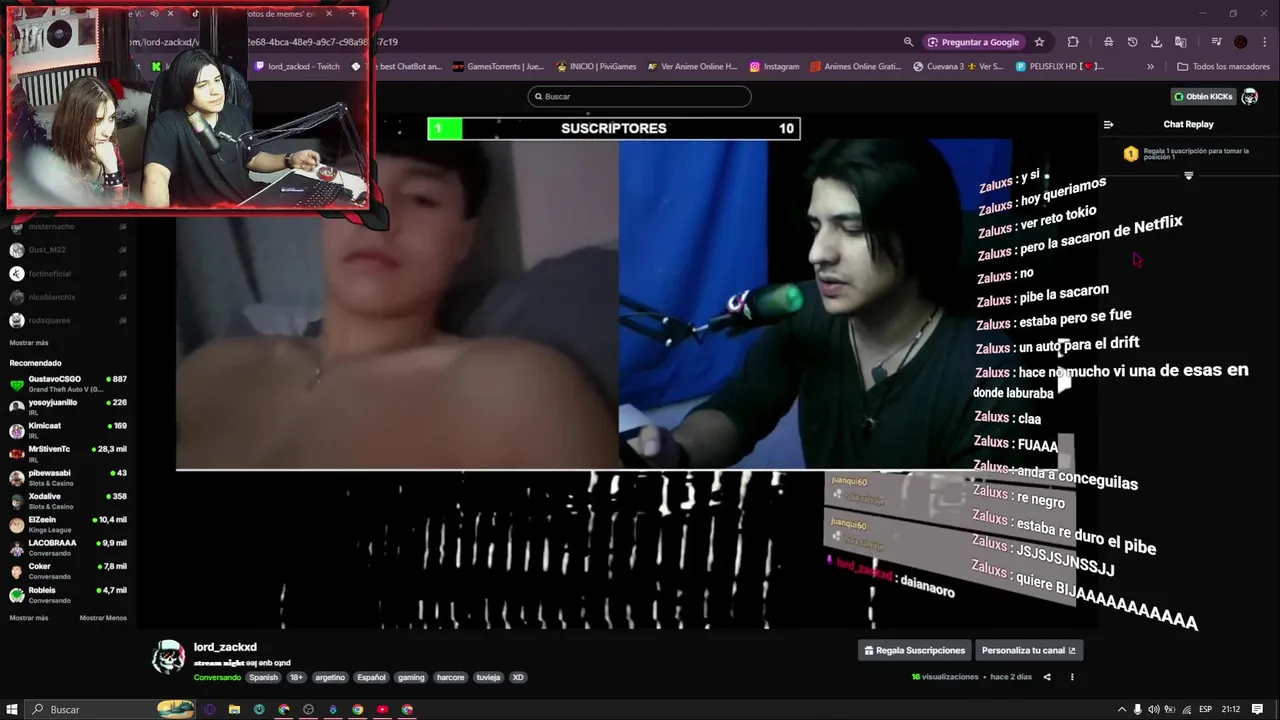
Task: Click Mostrar Menos under recommended channels
Action: (103, 618)
